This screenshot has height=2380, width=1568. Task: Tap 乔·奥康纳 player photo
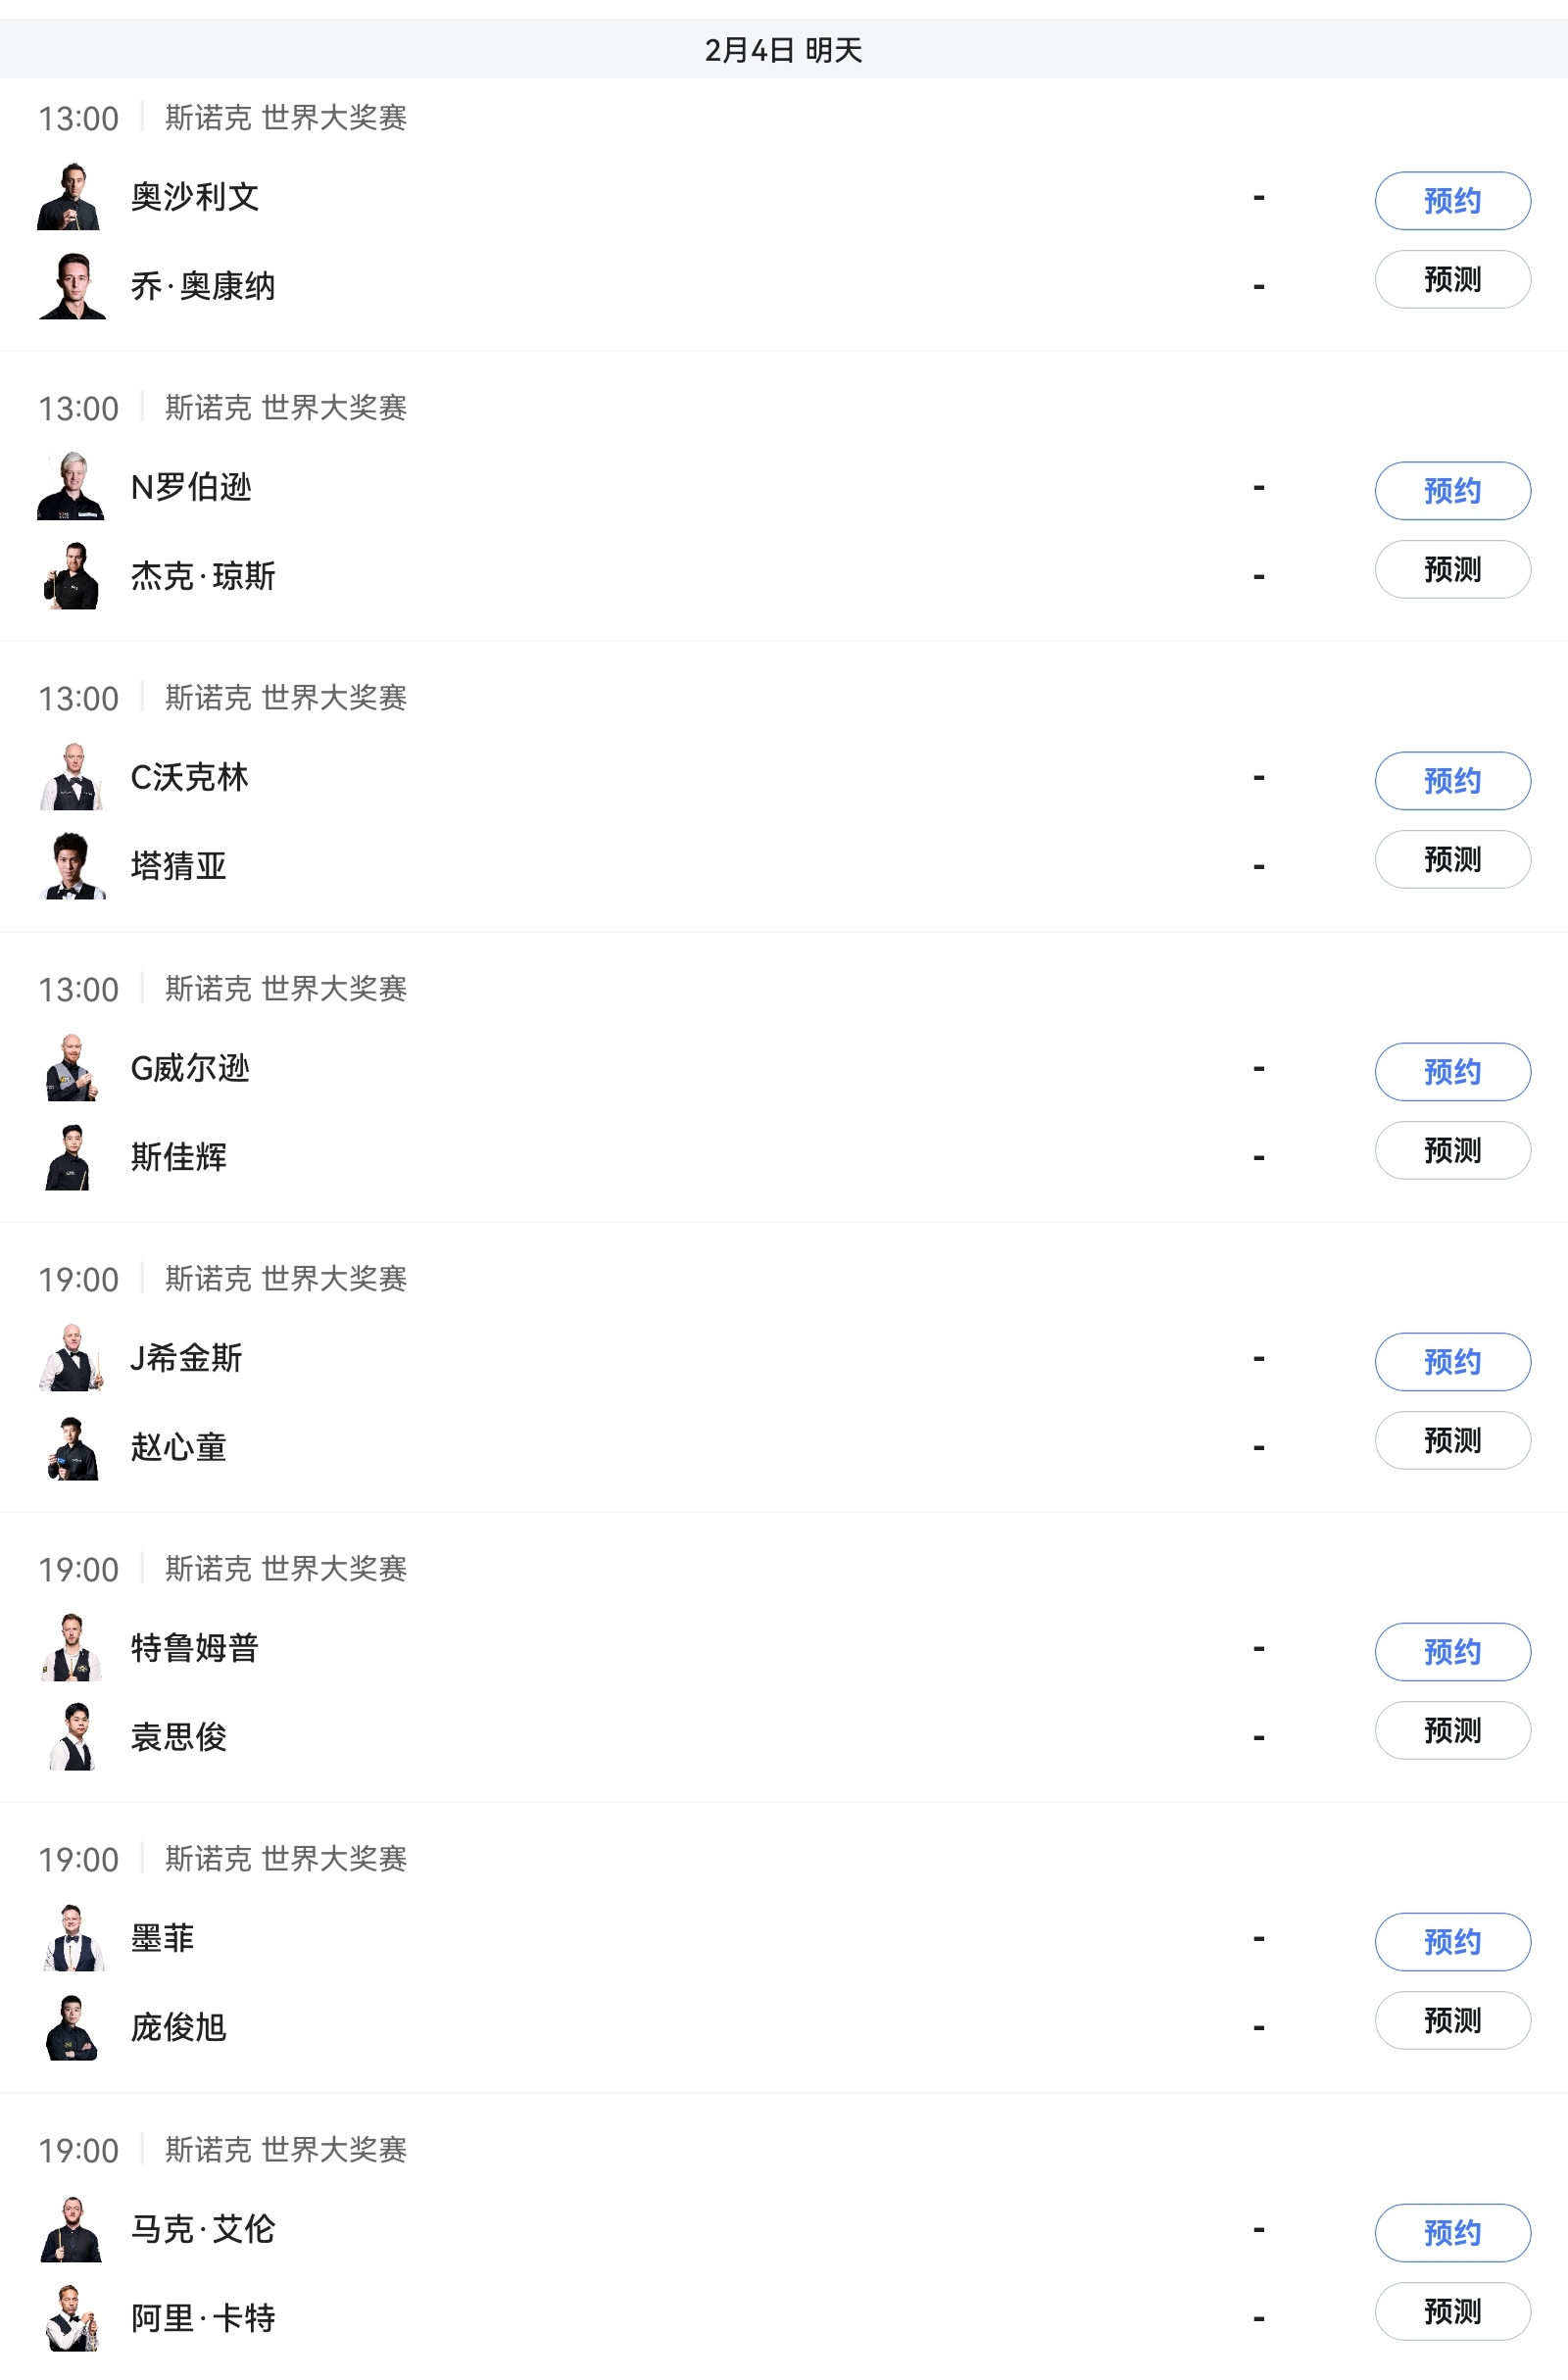point(72,286)
